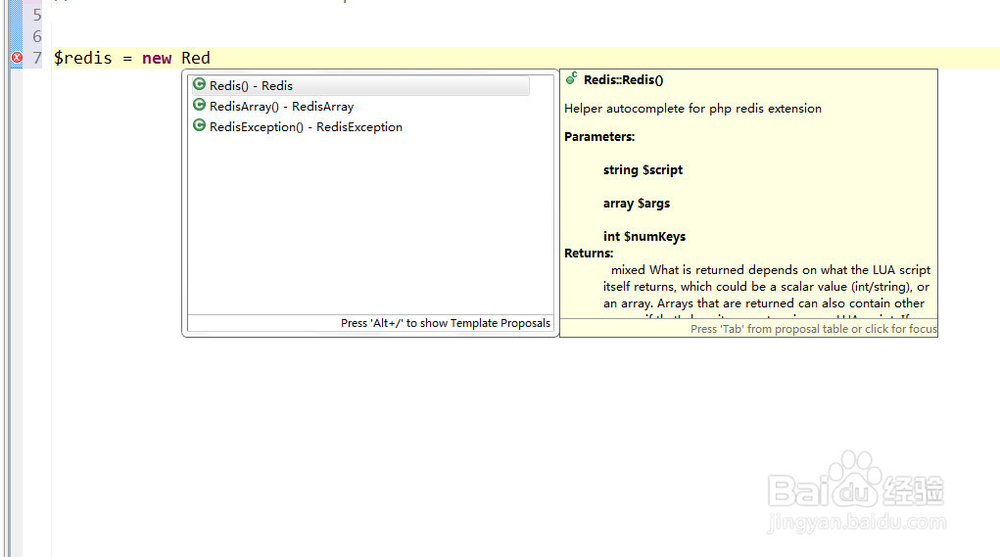The image size is (1000, 557).
Task: Click class icon beside RedisException() proposal
Action: (x=199, y=125)
